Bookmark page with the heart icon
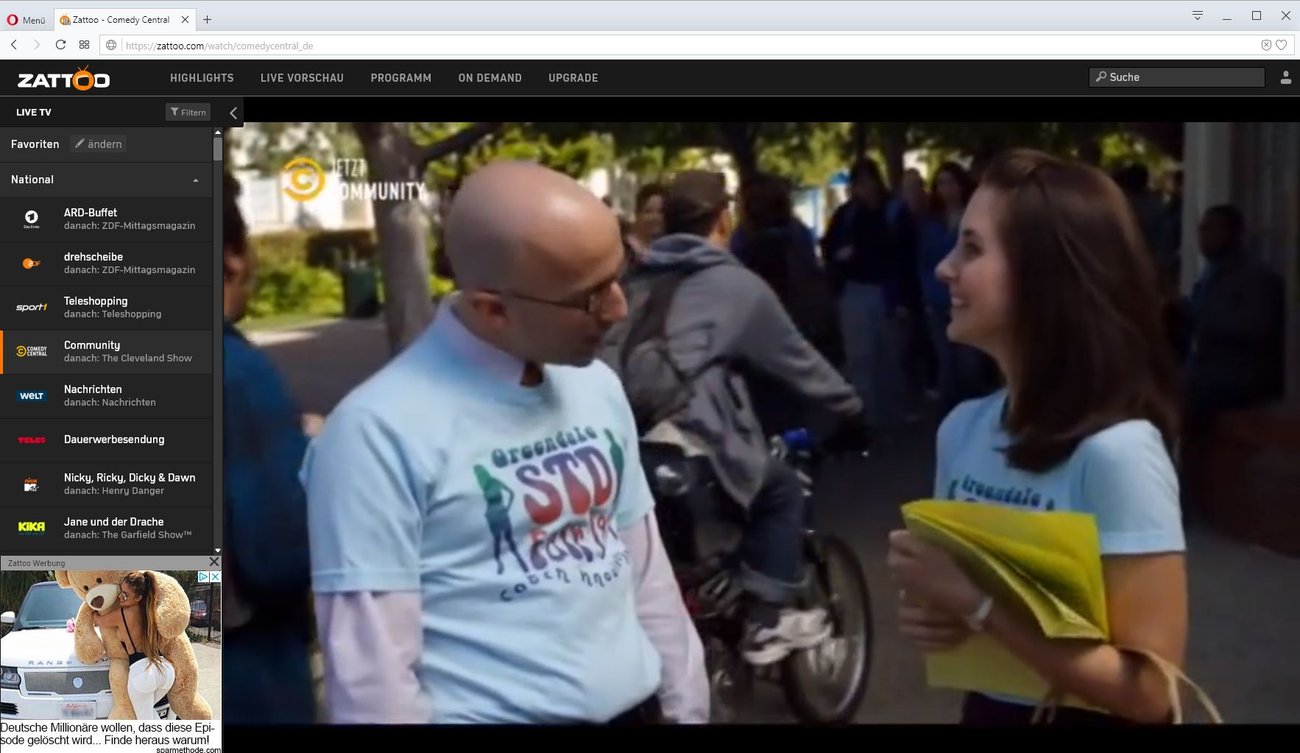Screen dimensions: 1300x753 (1281, 45)
